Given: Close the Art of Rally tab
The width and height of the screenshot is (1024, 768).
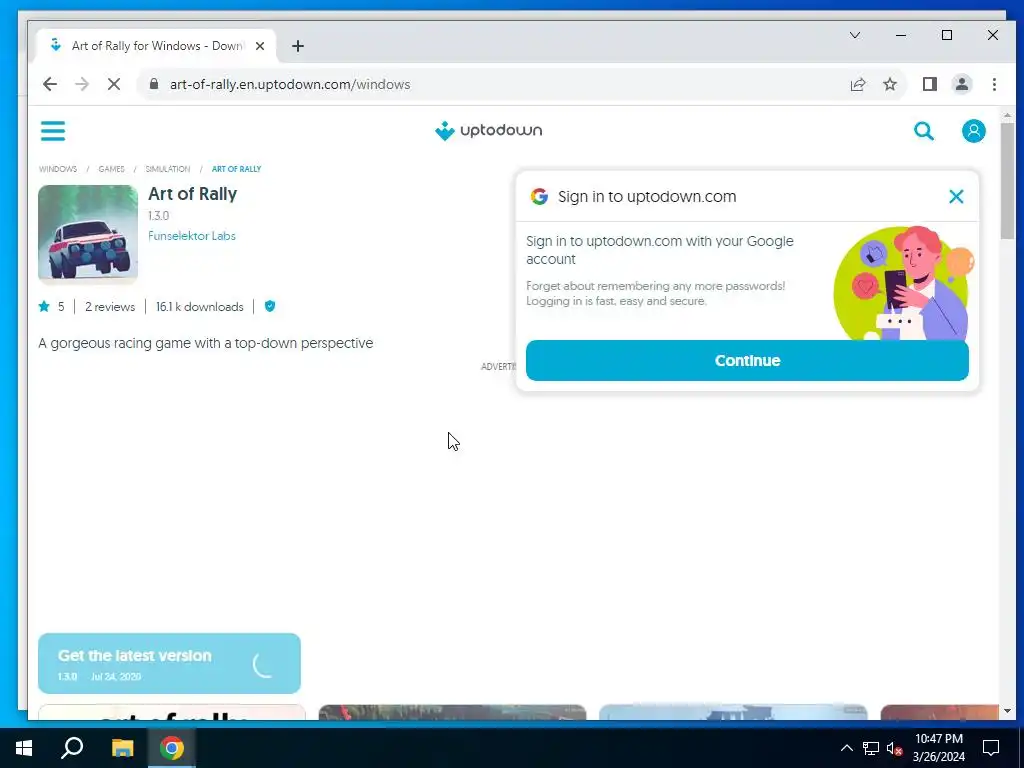Looking at the screenshot, I should click(260, 46).
